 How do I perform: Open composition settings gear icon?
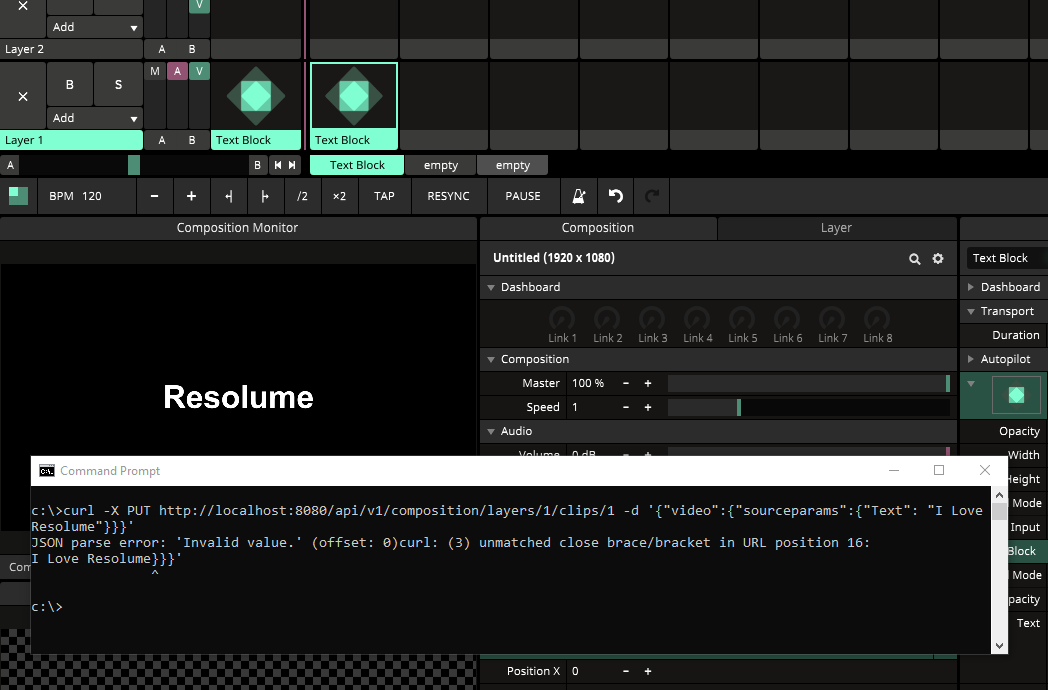[938, 259]
